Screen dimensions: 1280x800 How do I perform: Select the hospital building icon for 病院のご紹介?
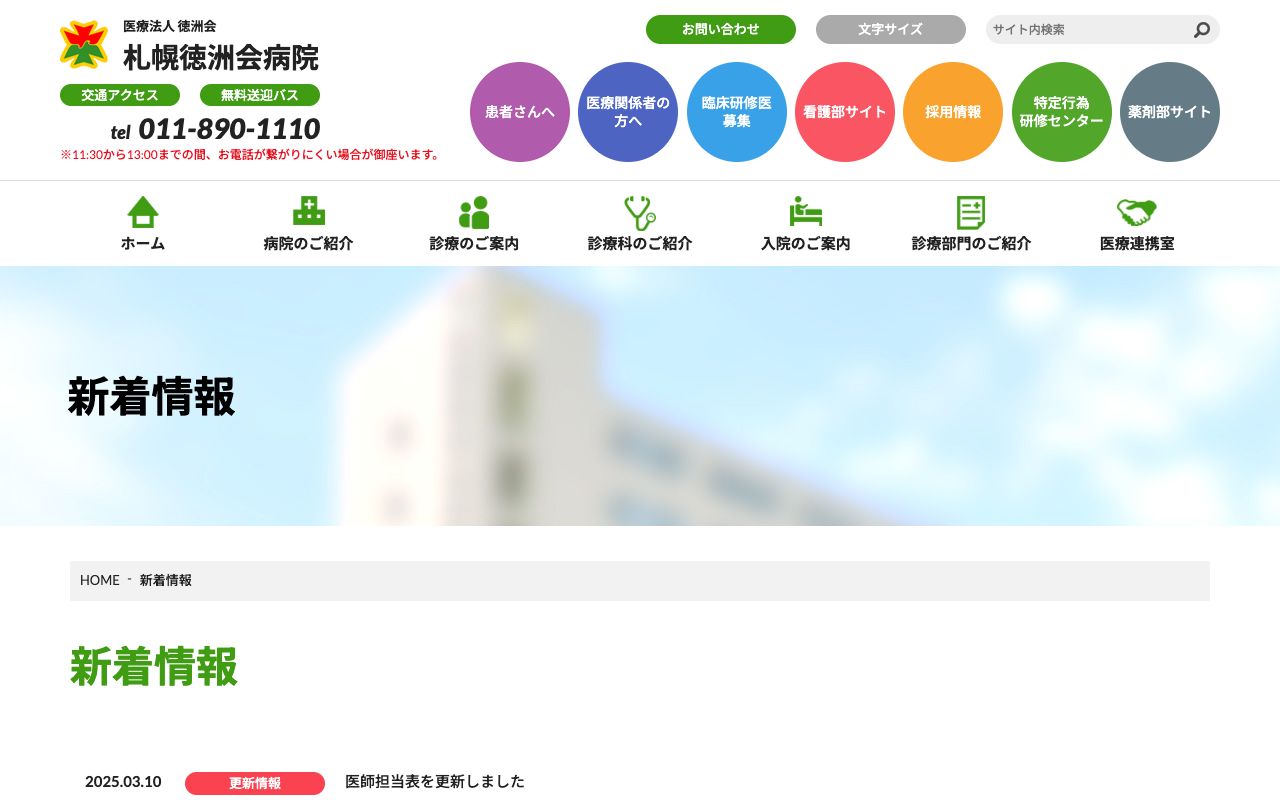pos(308,212)
